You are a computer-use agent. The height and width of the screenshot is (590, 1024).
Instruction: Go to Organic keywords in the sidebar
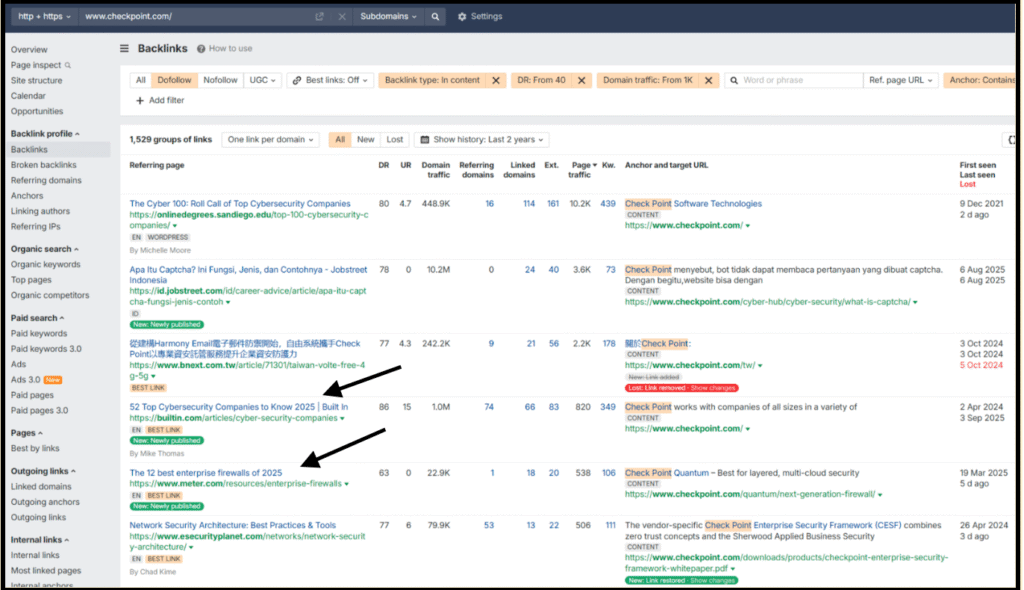point(46,265)
